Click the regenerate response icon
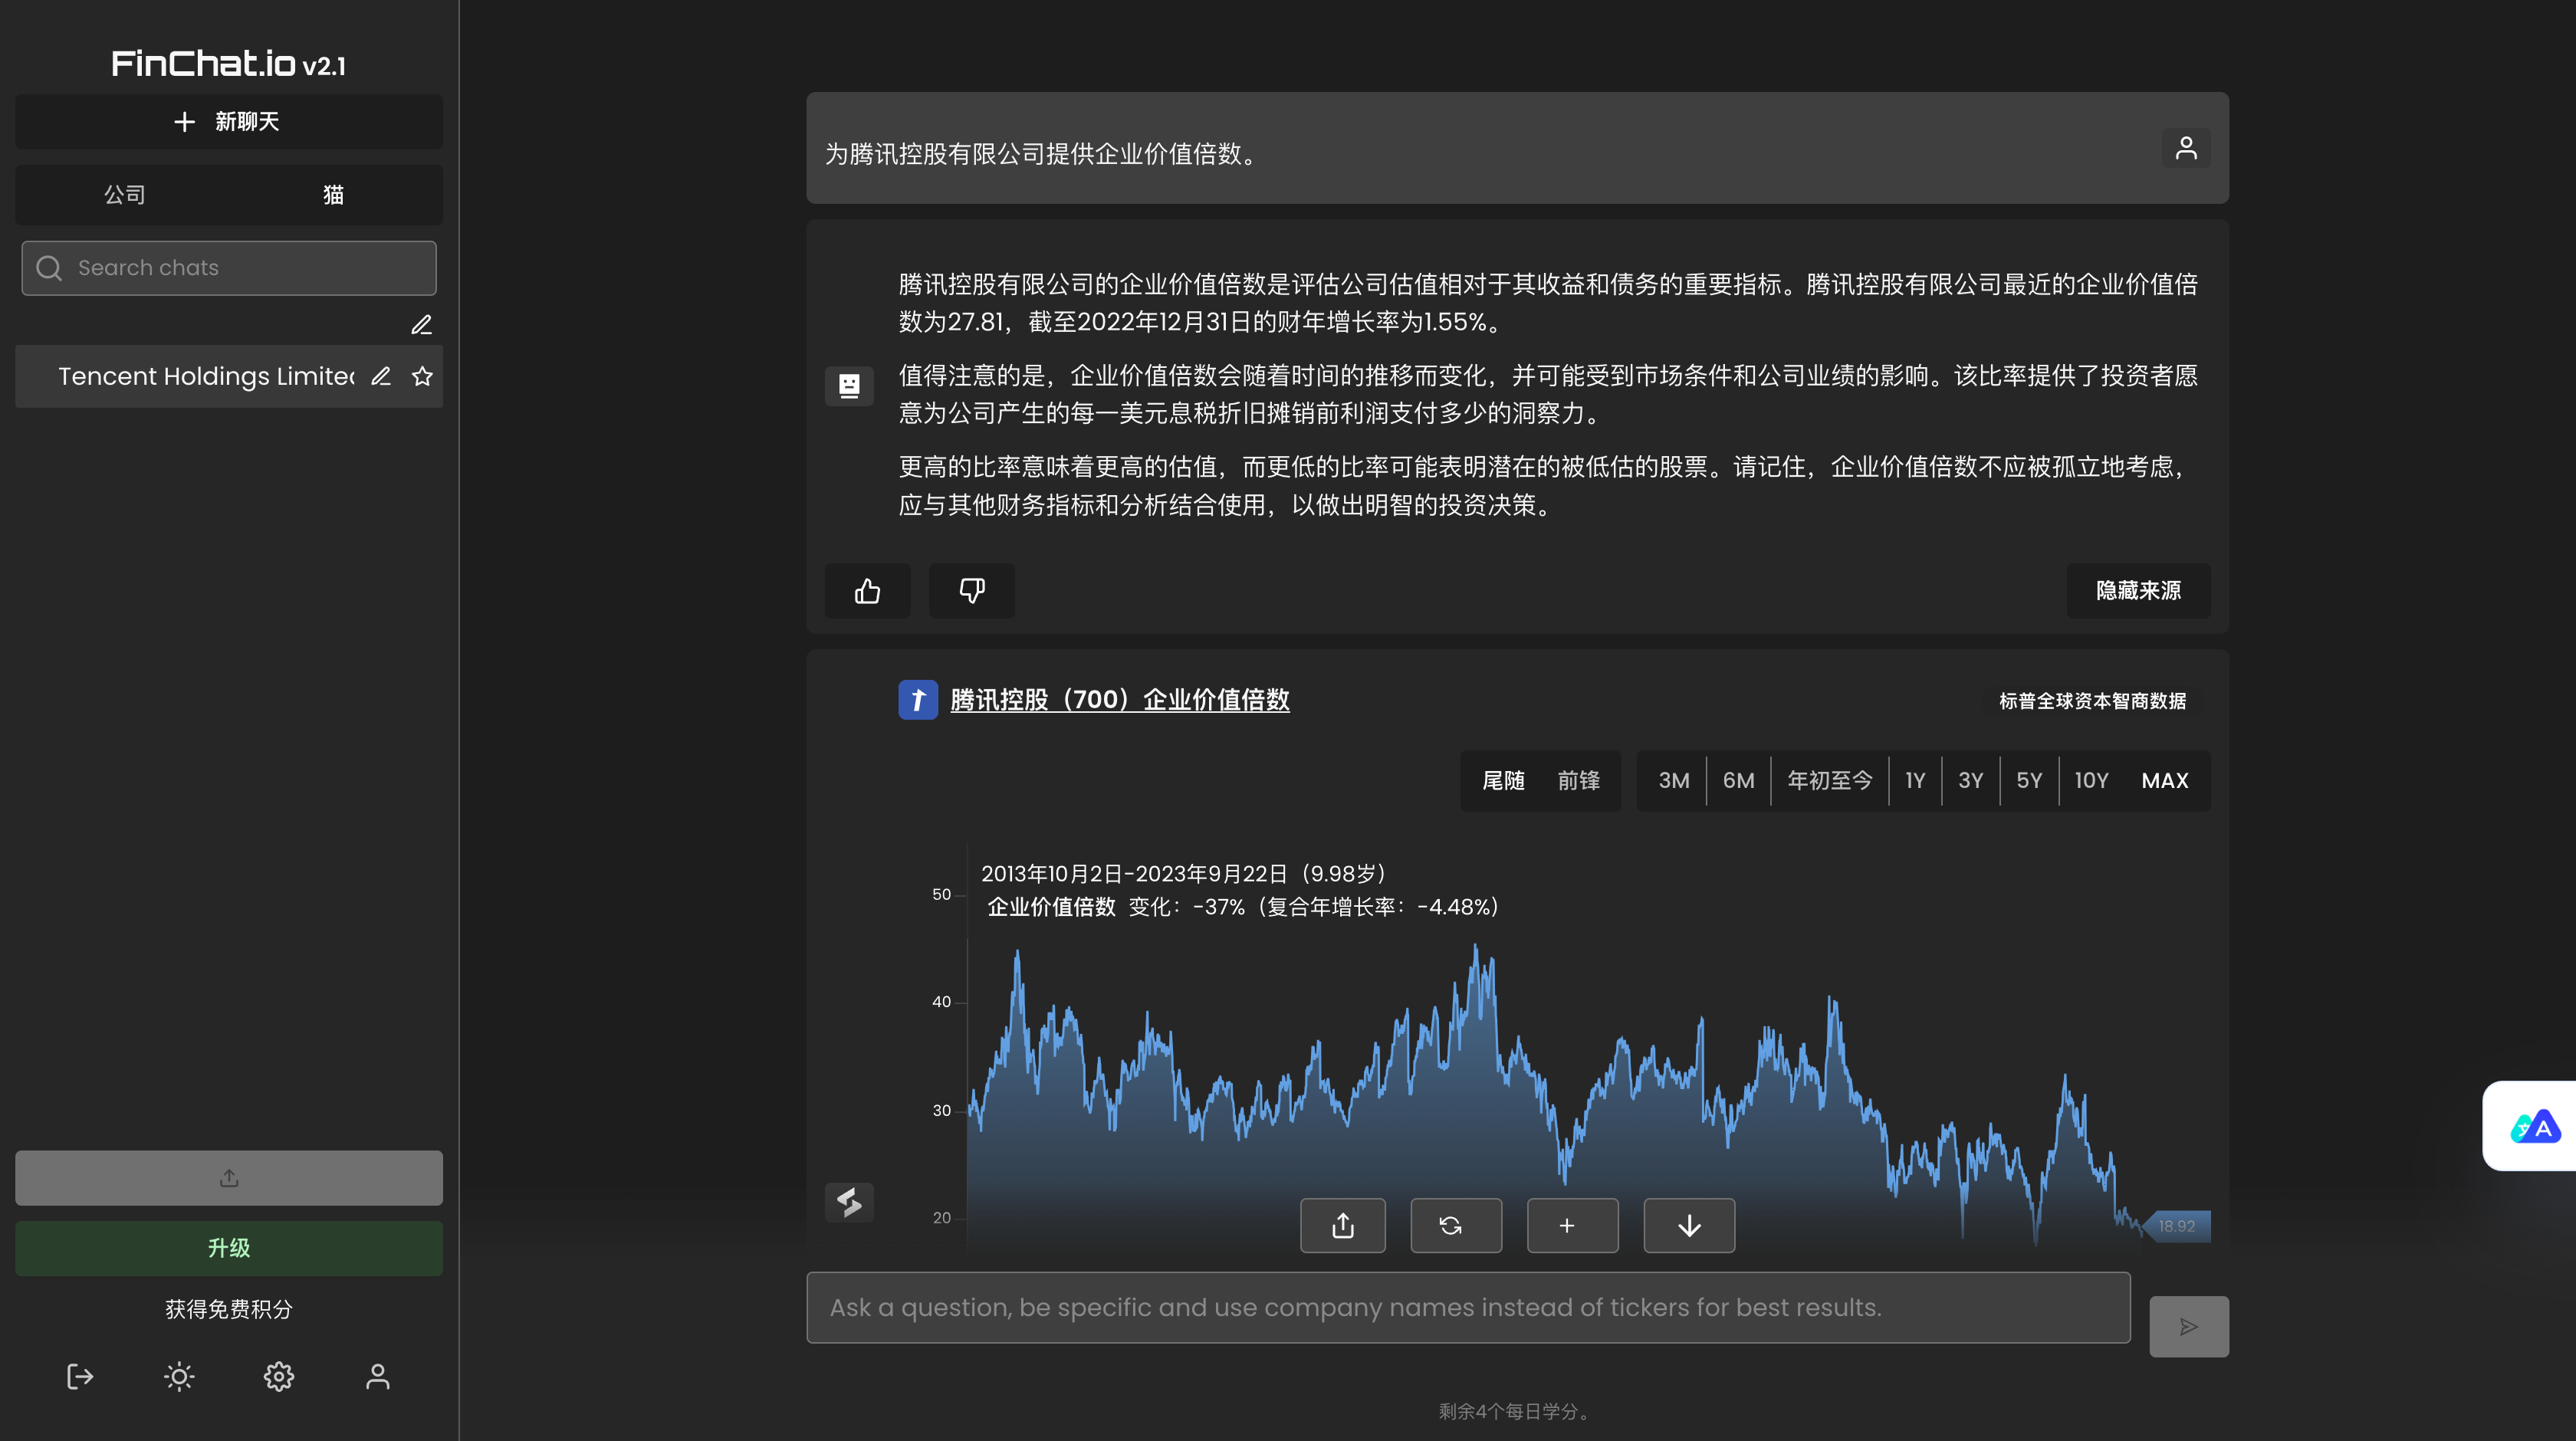Screen dimensions: 2576x1441 (1455, 1225)
